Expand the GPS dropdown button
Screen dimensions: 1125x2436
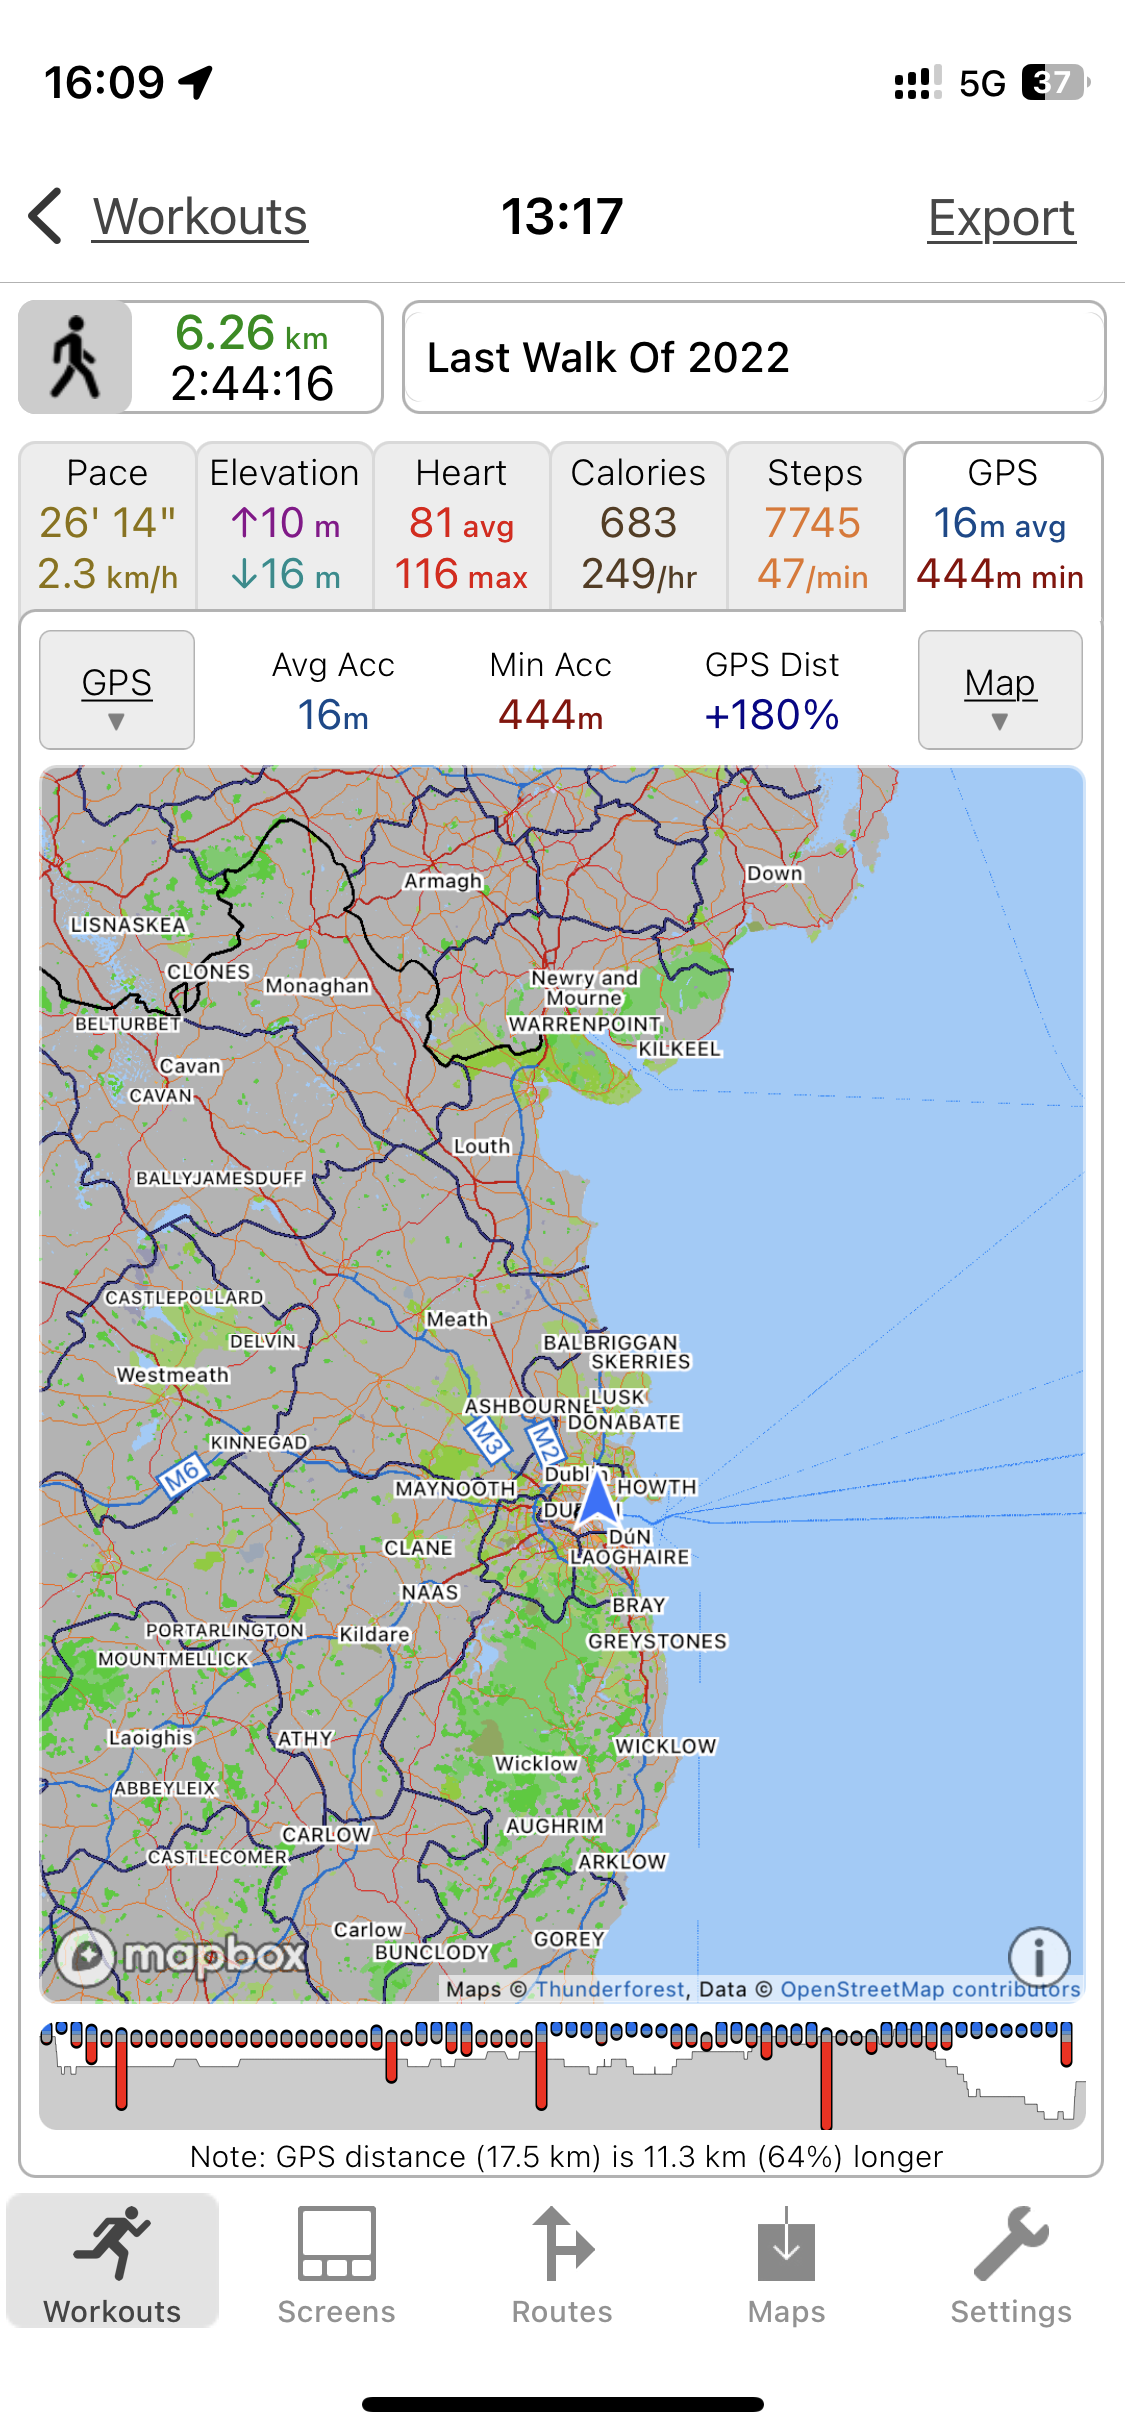[x=117, y=690]
